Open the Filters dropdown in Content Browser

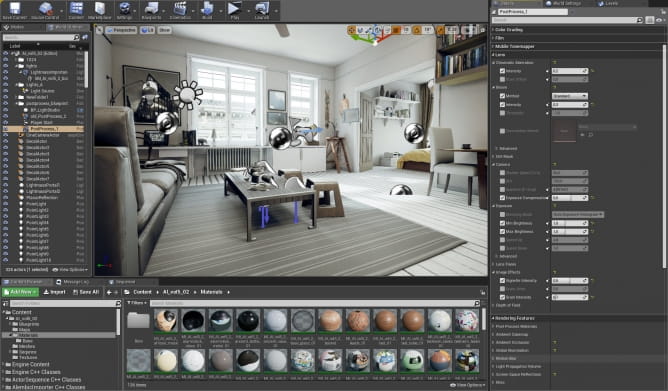click(x=137, y=303)
